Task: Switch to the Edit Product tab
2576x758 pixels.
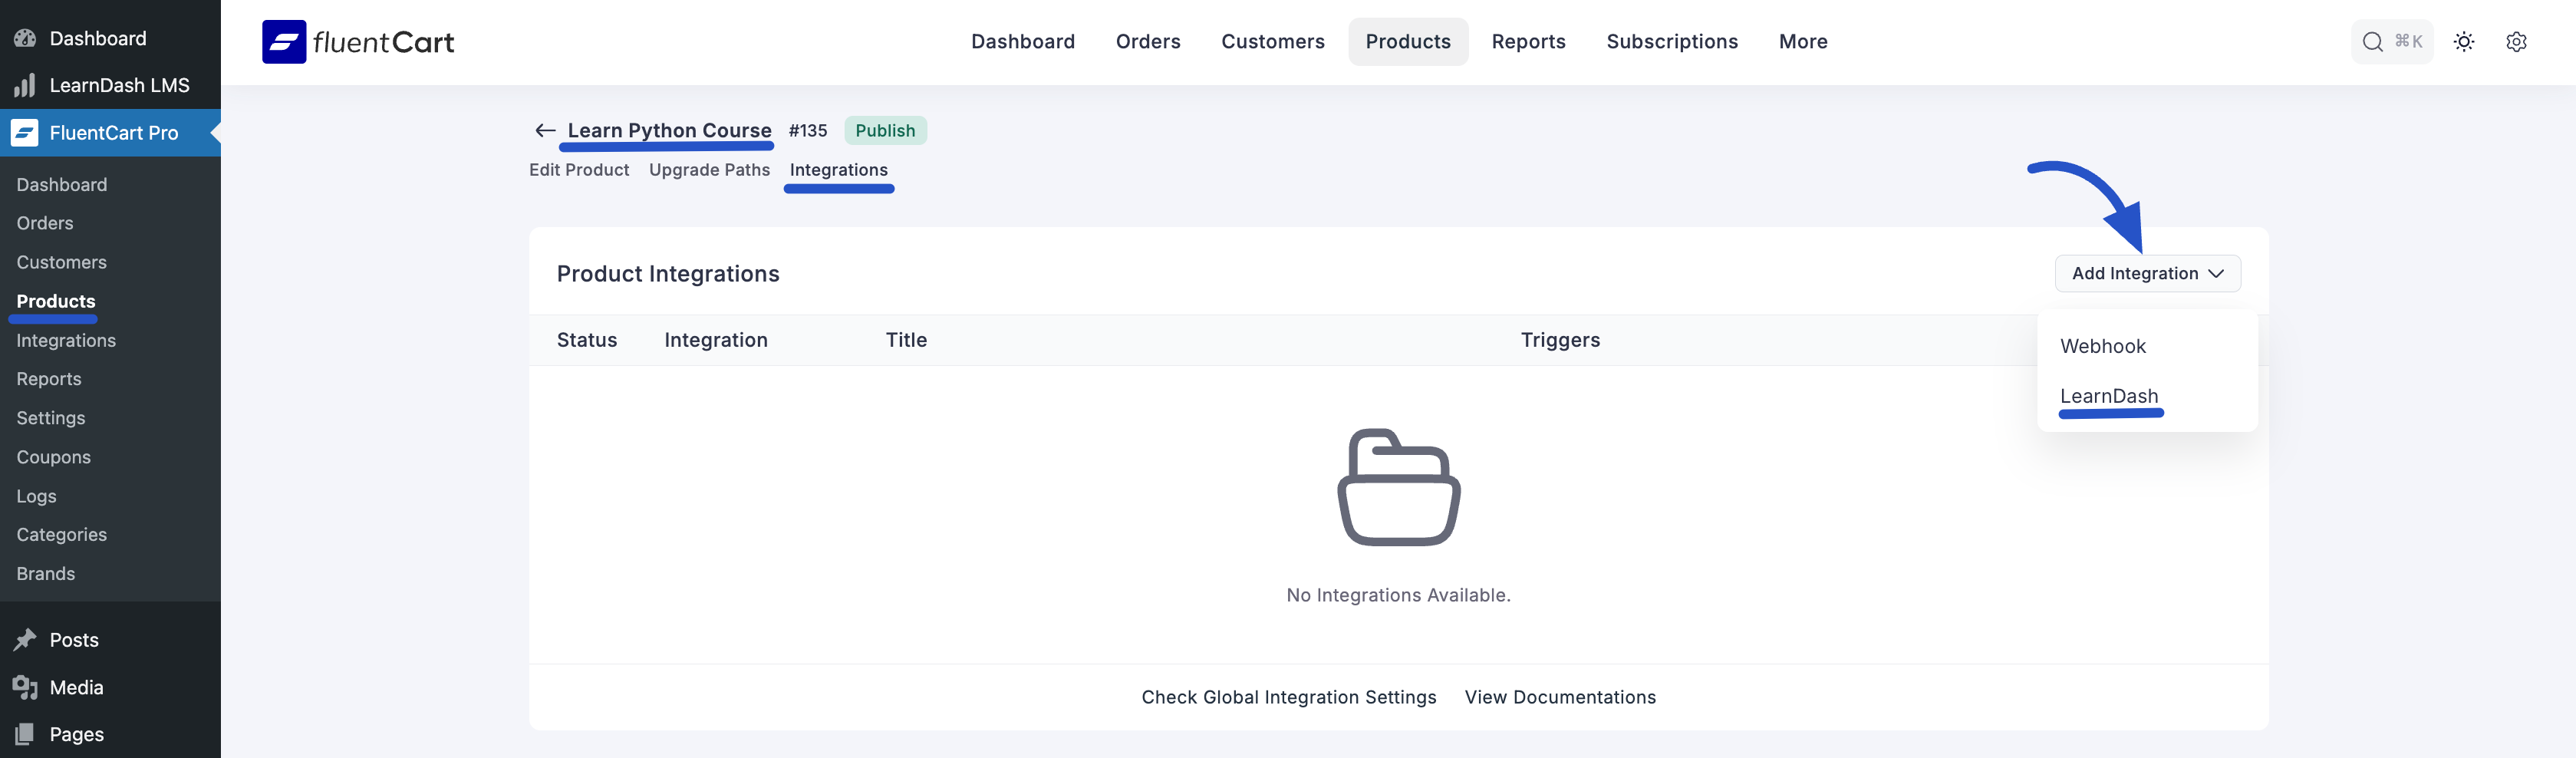Action: pos(579,170)
